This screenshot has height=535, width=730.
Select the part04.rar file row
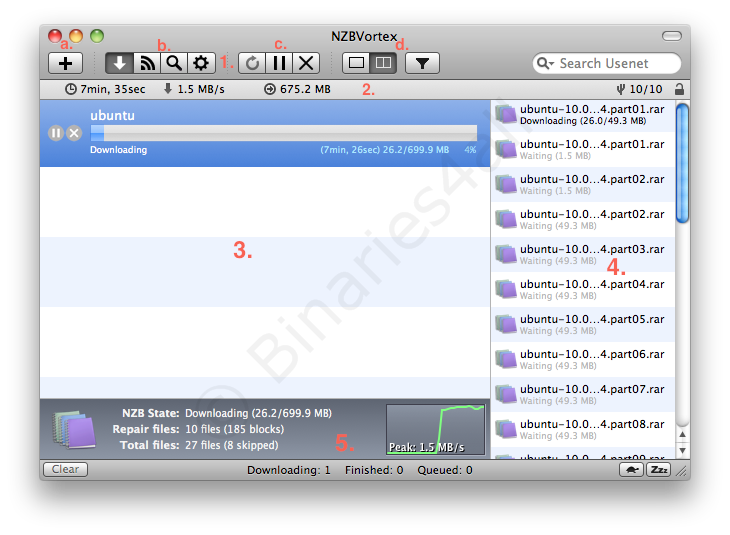[583, 289]
